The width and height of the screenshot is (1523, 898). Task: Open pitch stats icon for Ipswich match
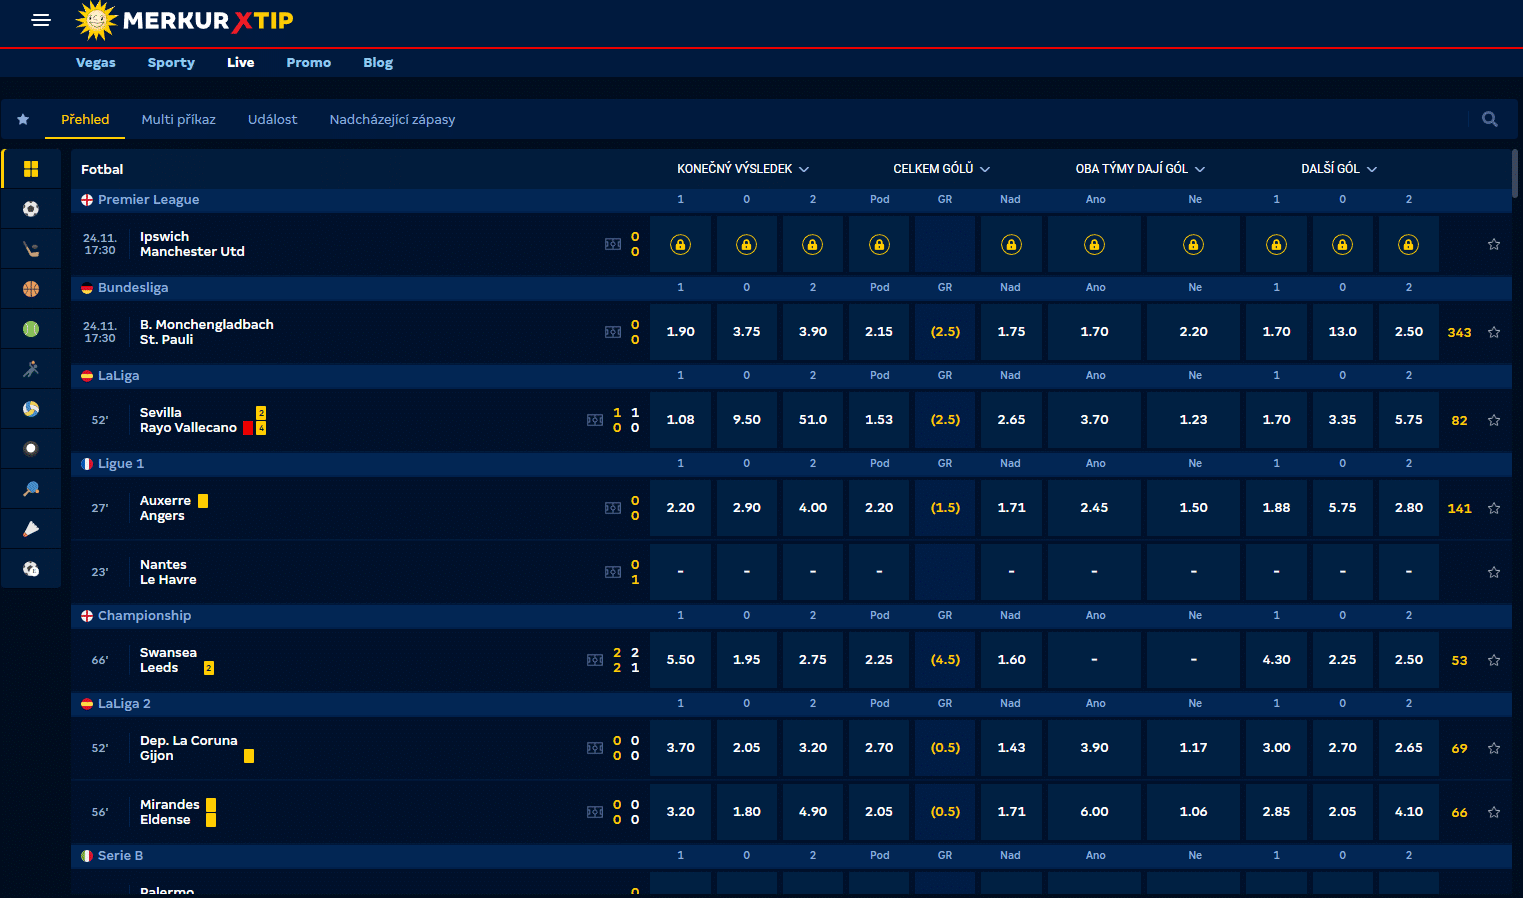point(613,244)
